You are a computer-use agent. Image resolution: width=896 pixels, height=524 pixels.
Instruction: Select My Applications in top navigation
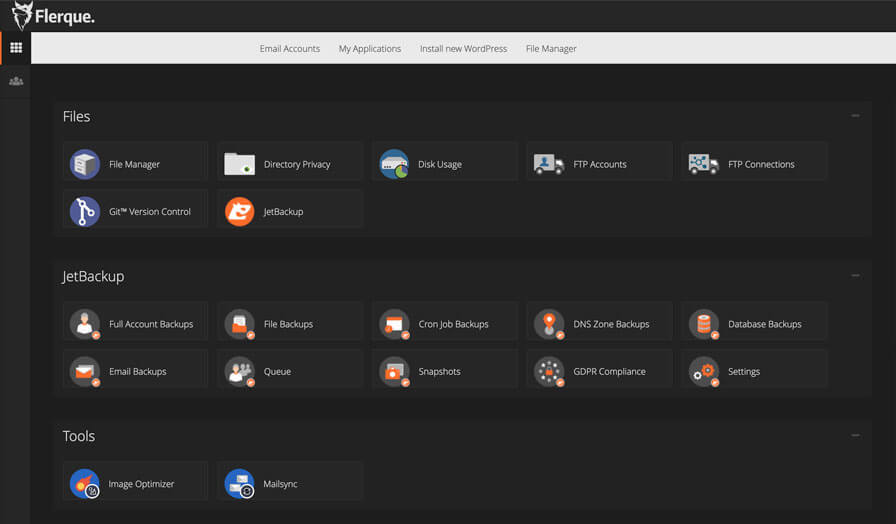click(x=369, y=48)
